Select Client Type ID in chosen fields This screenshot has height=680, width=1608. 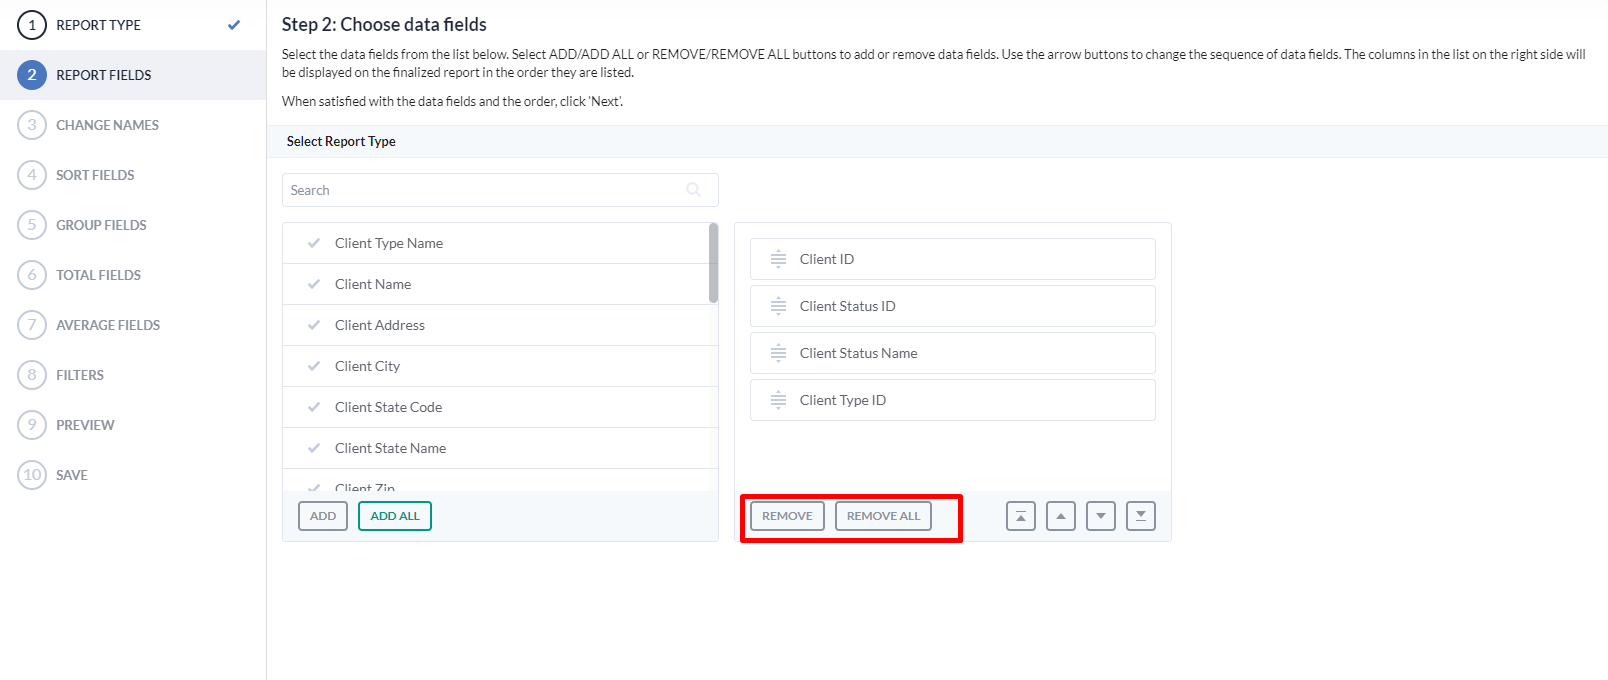pos(953,400)
